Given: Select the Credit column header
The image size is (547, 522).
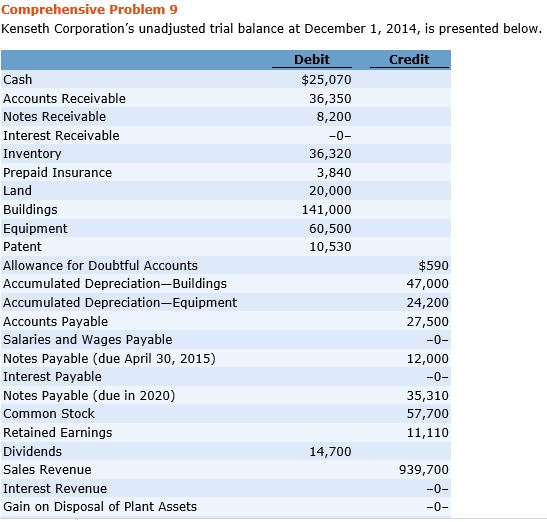Looking at the screenshot, I should (x=409, y=59).
